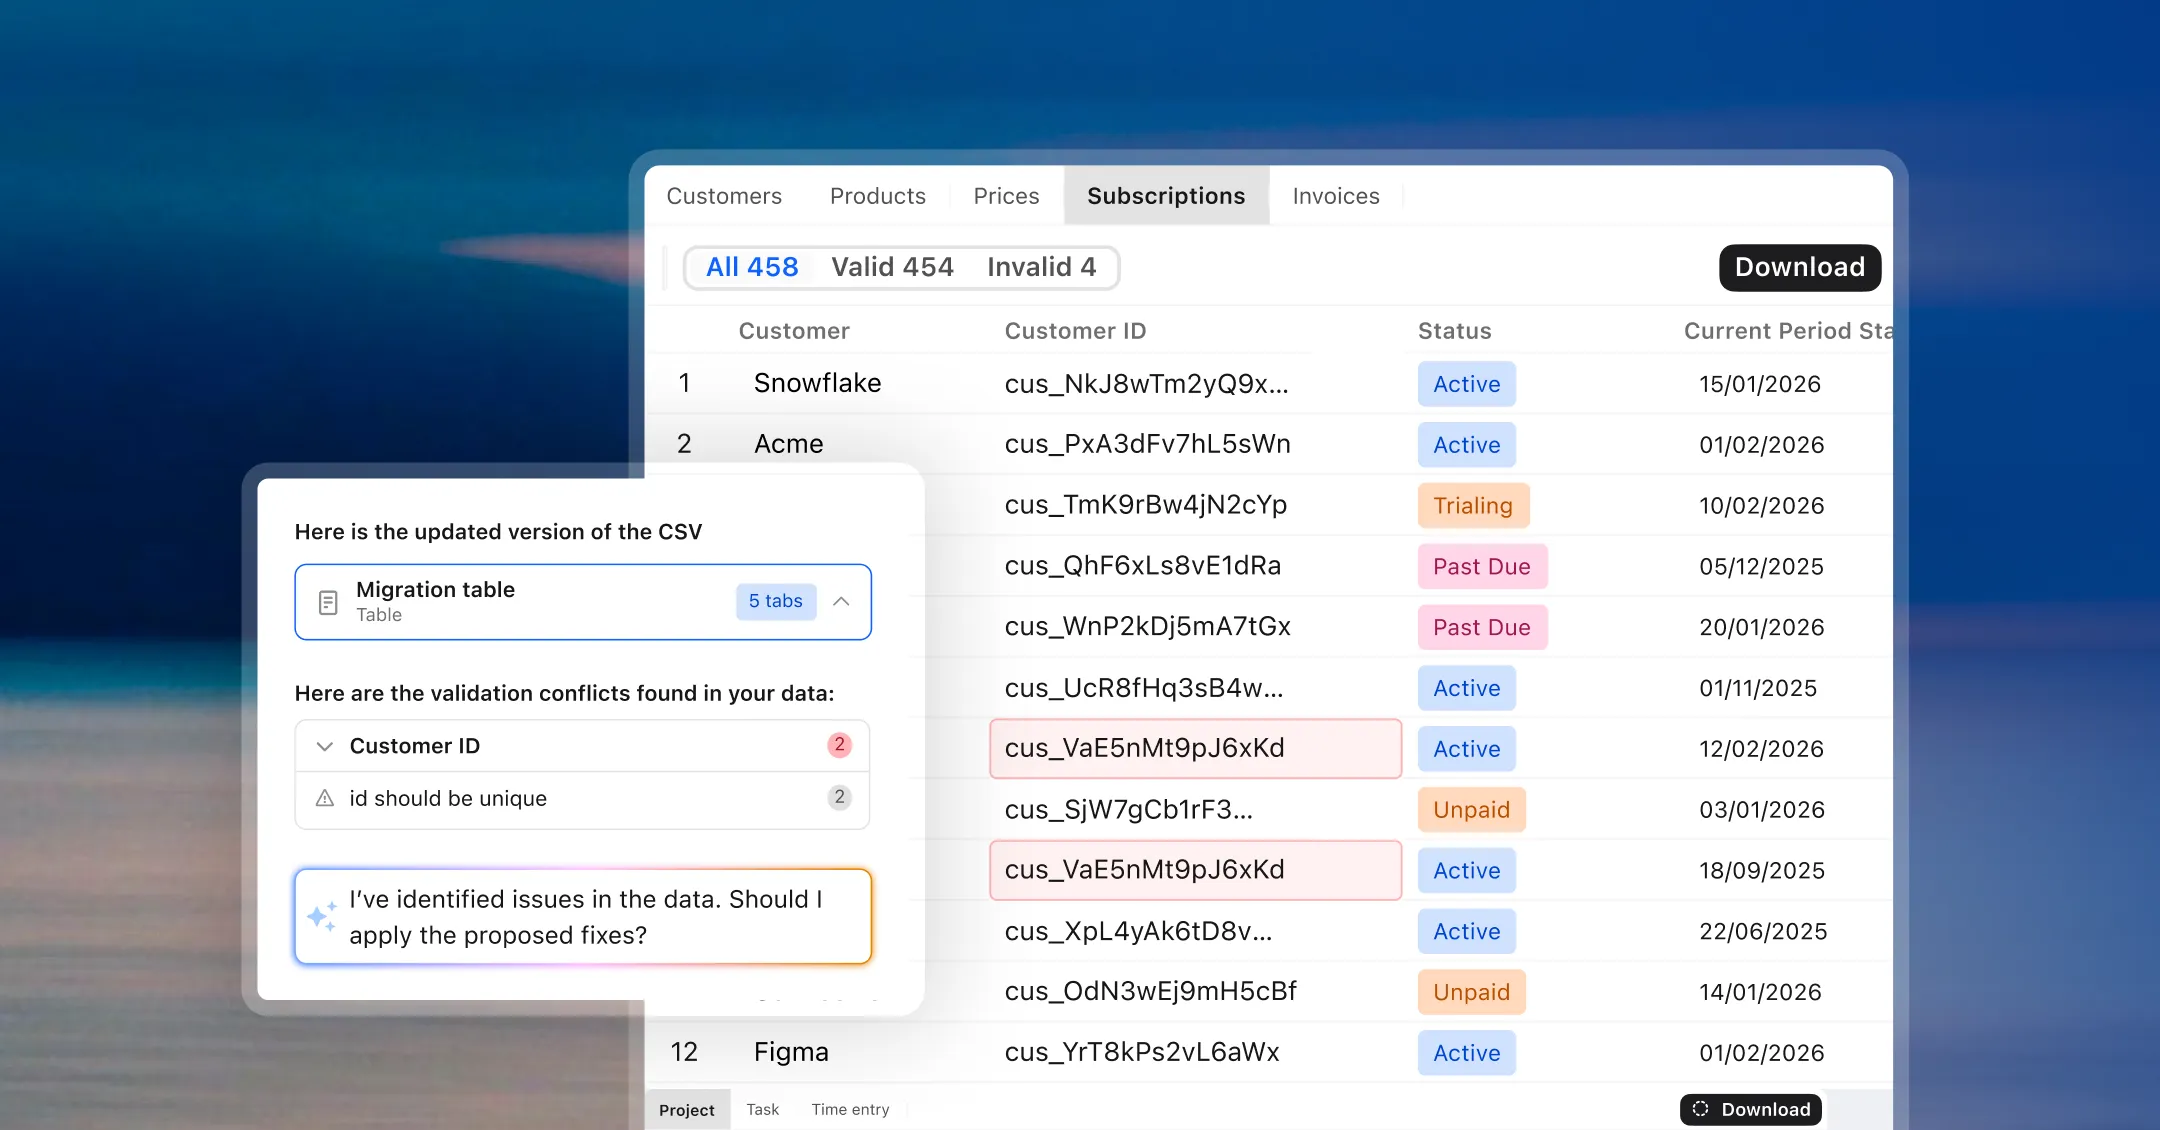Click the Migration table document icon
2160x1130 pixels.
point(328,602)
